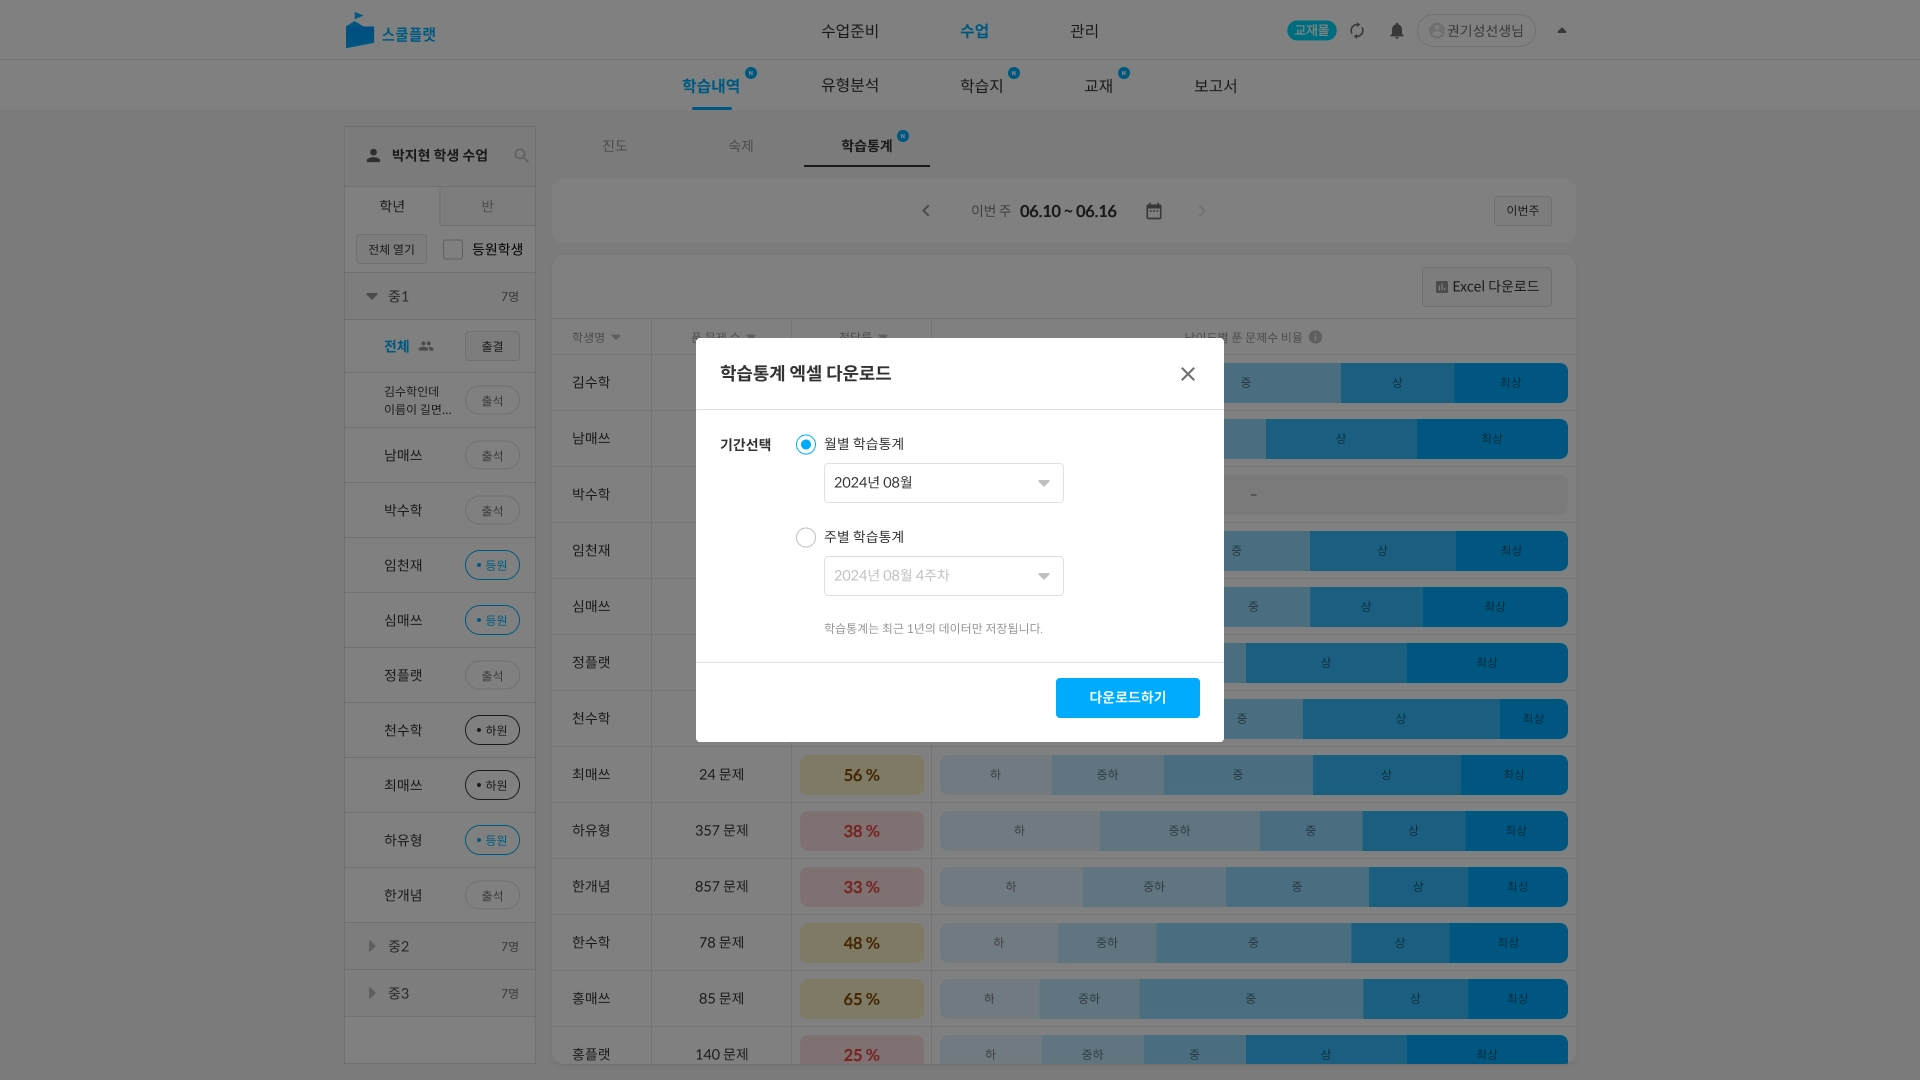Open the 숙제 tab

(740, 146)
